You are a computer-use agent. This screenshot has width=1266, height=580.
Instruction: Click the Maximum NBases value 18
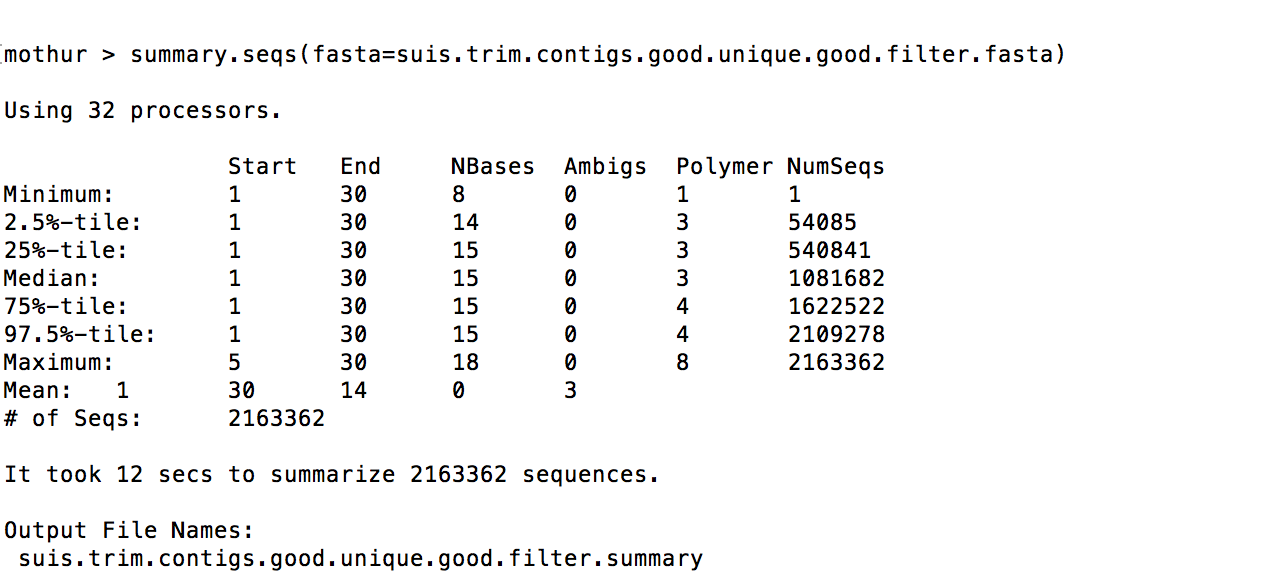[x=465, y=362]
